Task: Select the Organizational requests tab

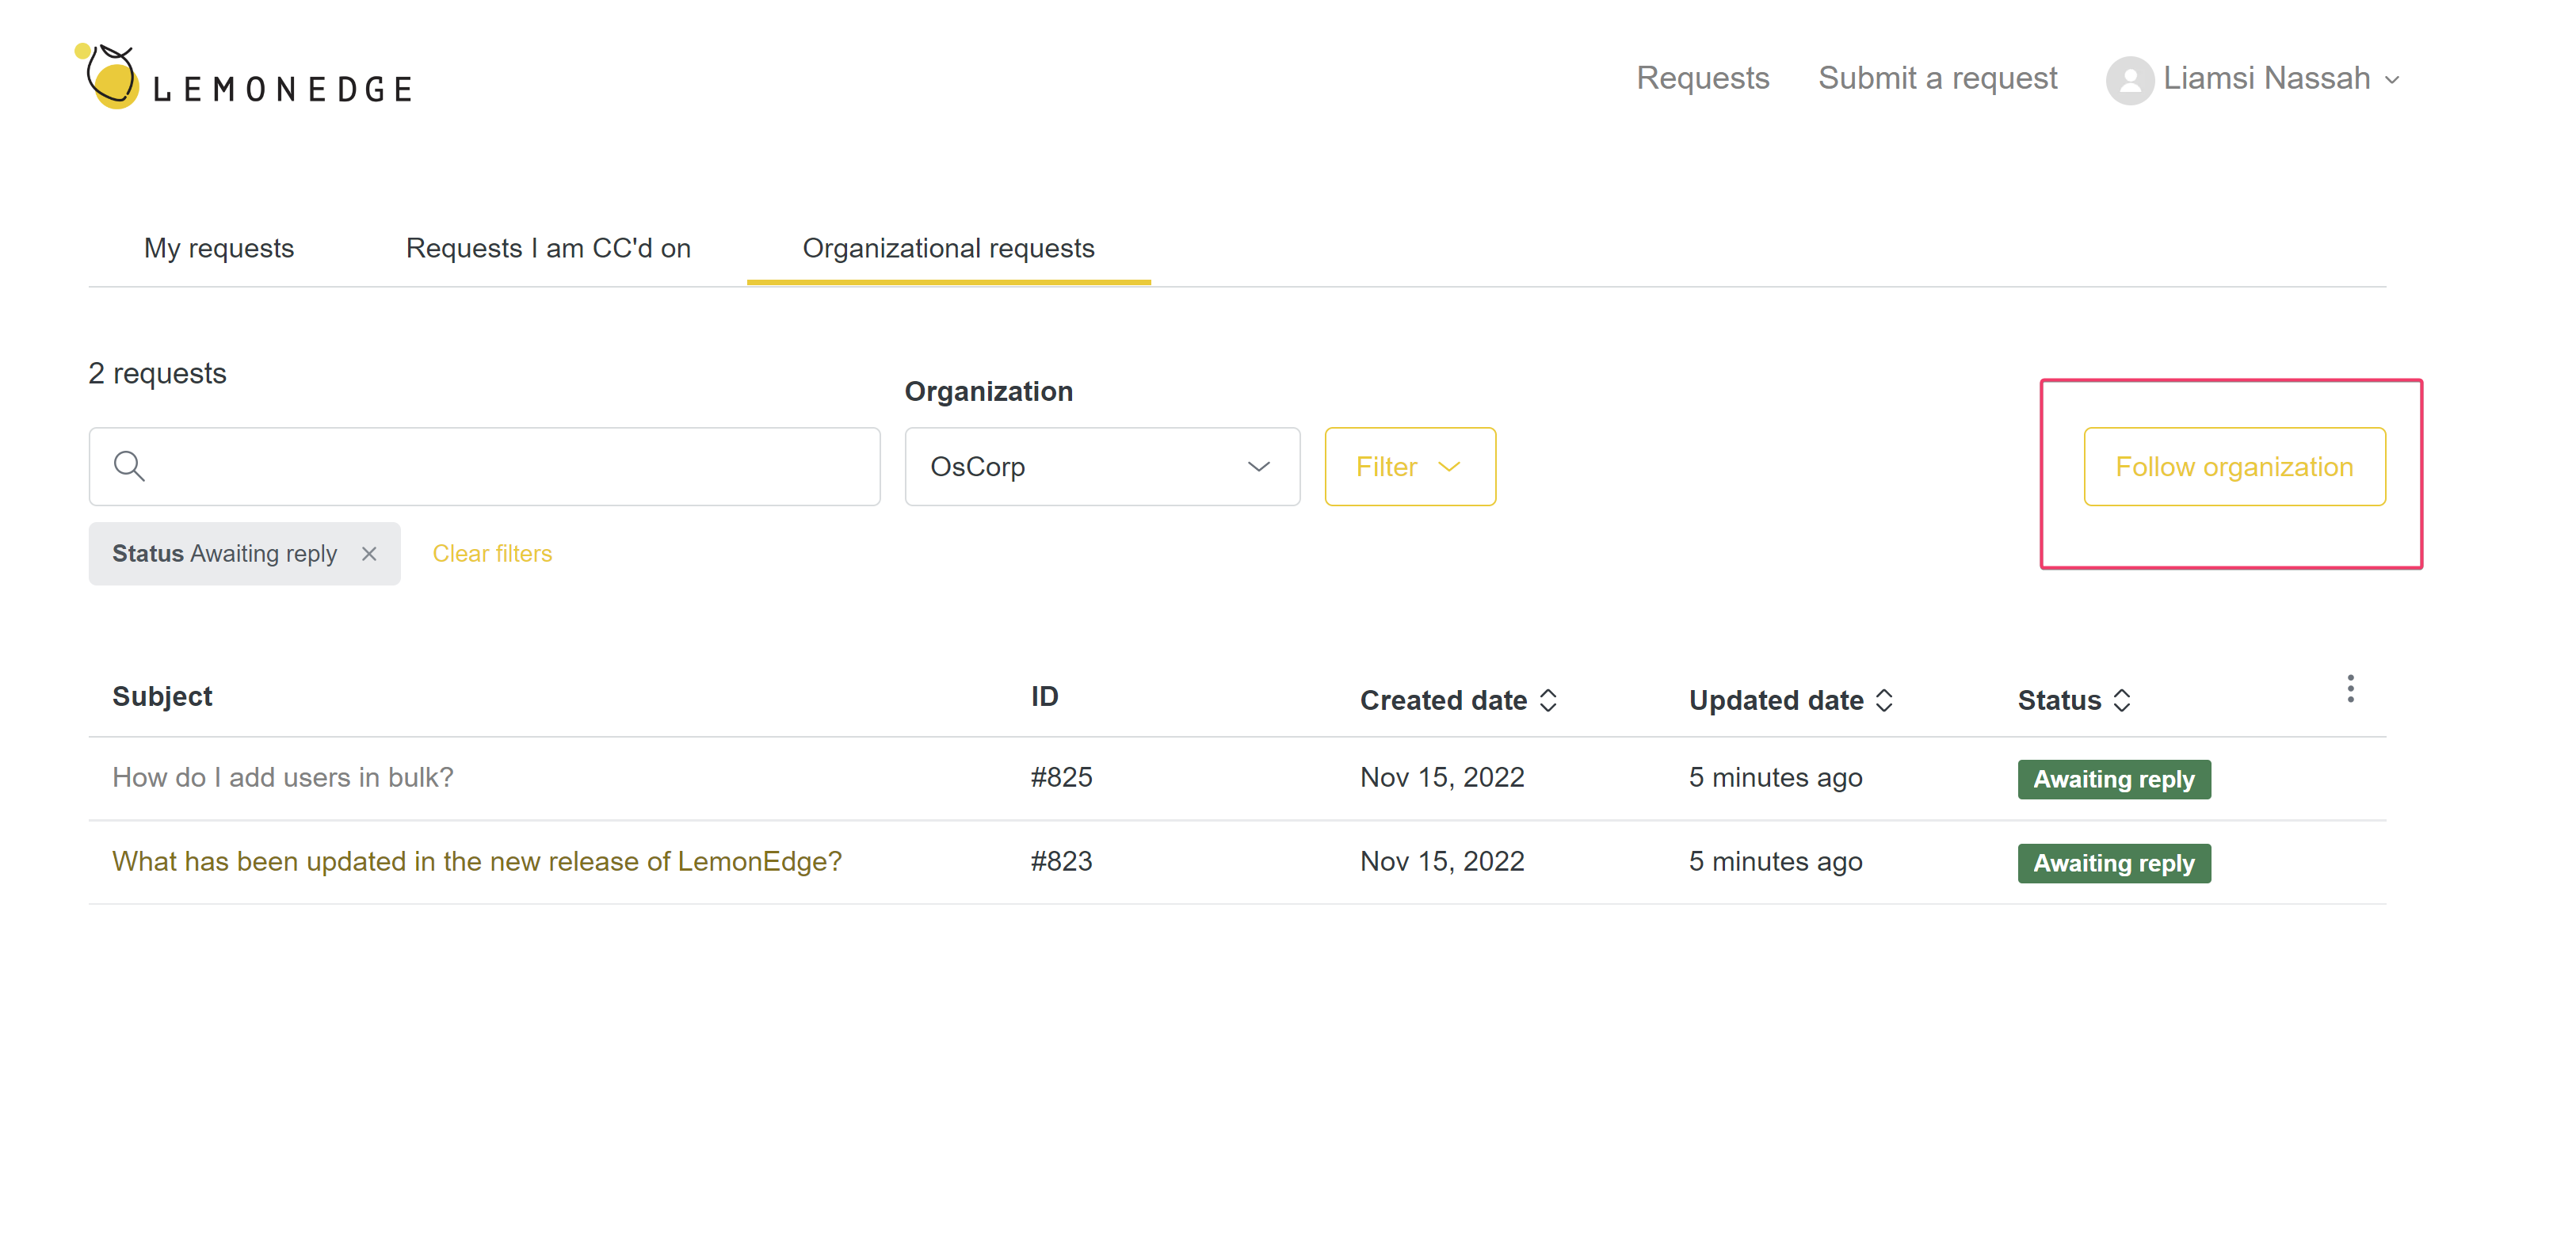Action: [x=948, y=248]
